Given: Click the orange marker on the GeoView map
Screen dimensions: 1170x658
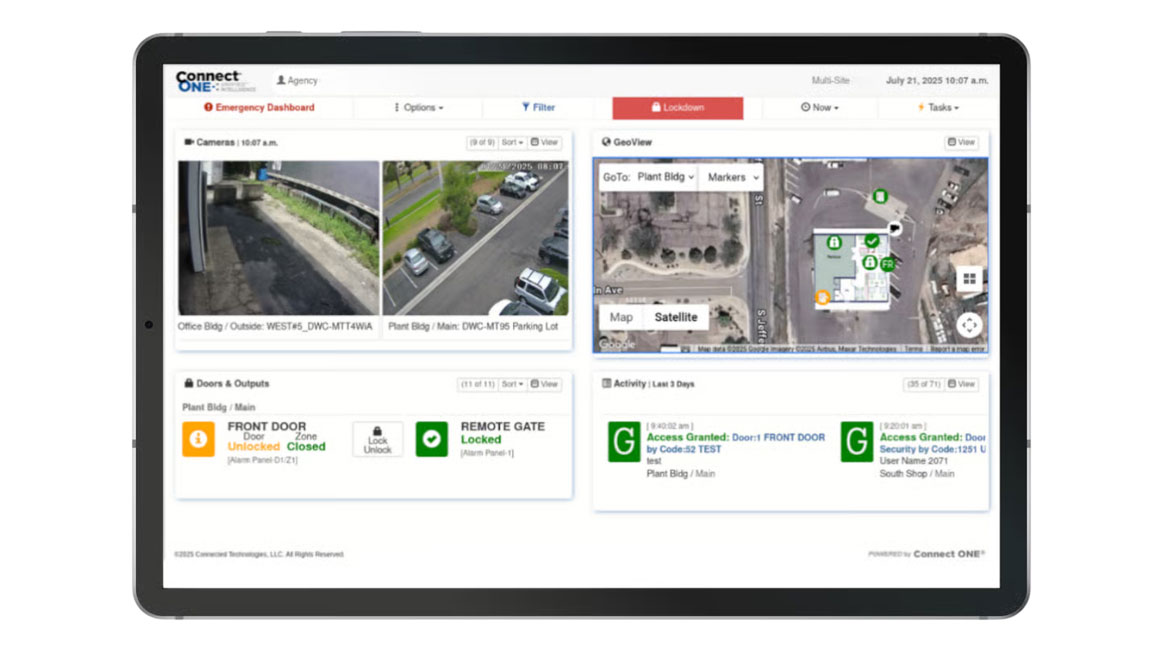Looking at the screenshot, I should tap(822, 297).
